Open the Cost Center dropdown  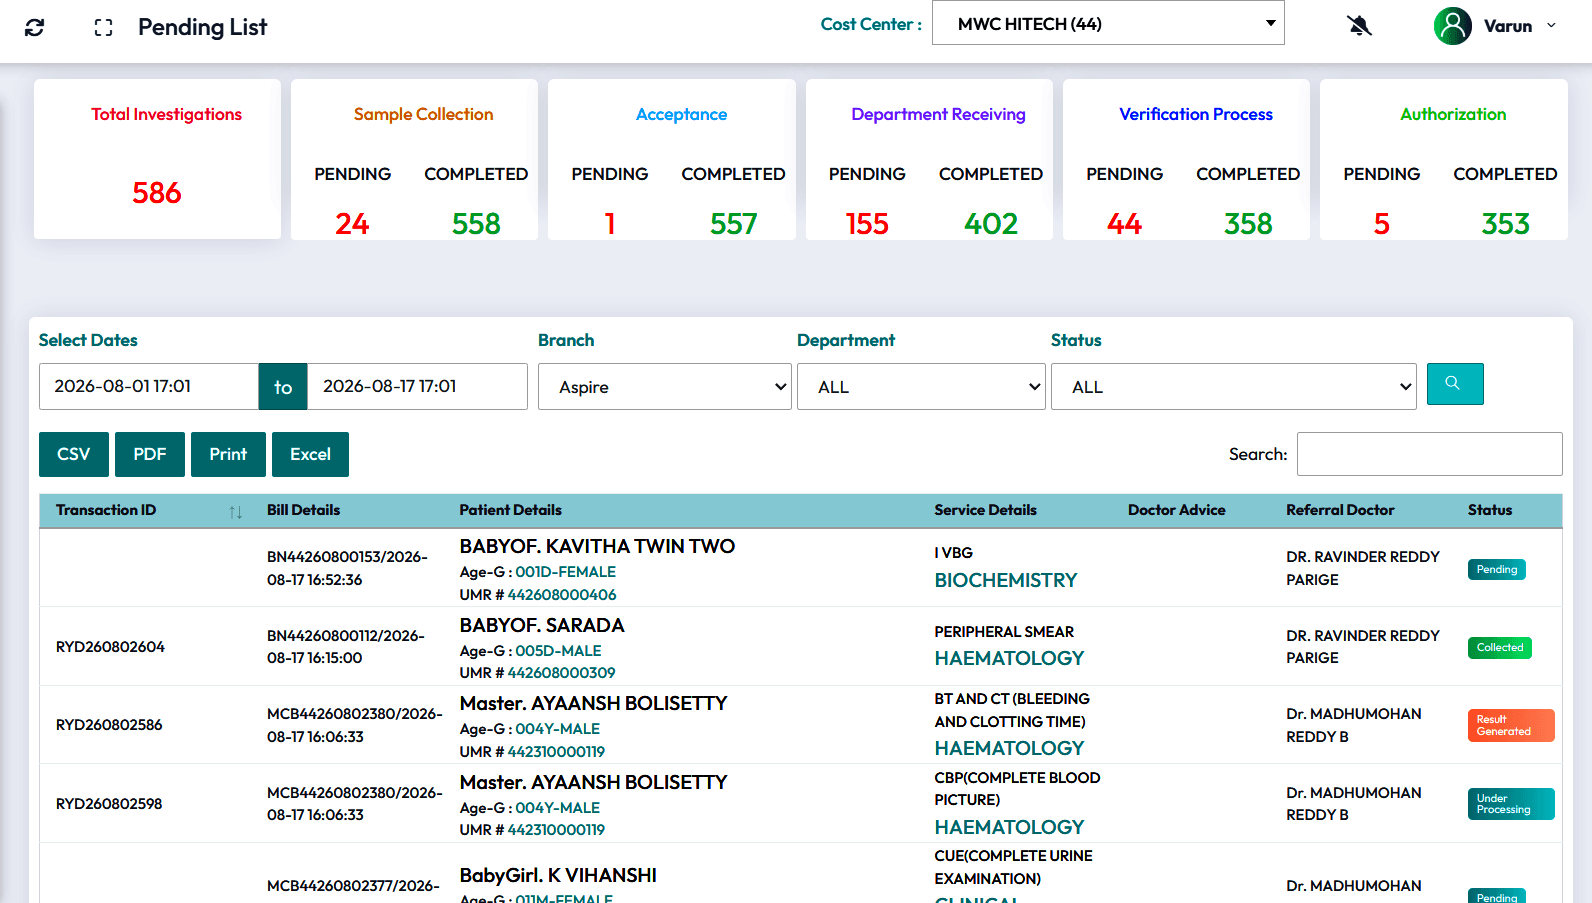[1108, 23]
